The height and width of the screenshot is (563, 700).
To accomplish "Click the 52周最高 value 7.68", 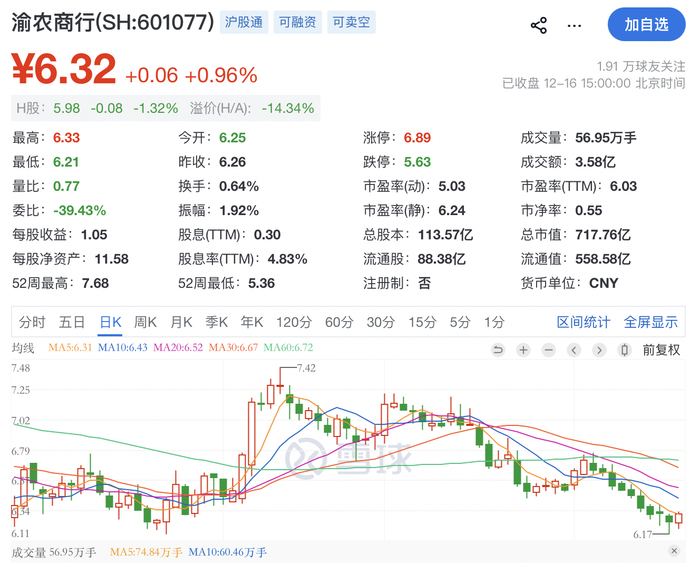I will point(95,283).
